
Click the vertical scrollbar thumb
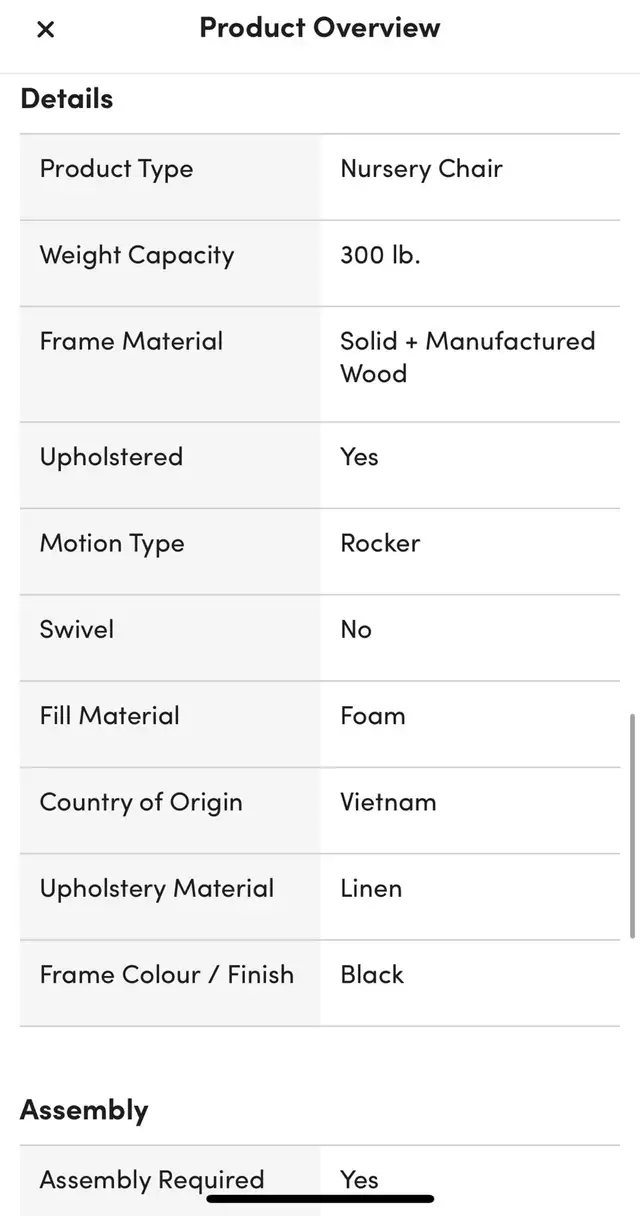click(632, 826)
